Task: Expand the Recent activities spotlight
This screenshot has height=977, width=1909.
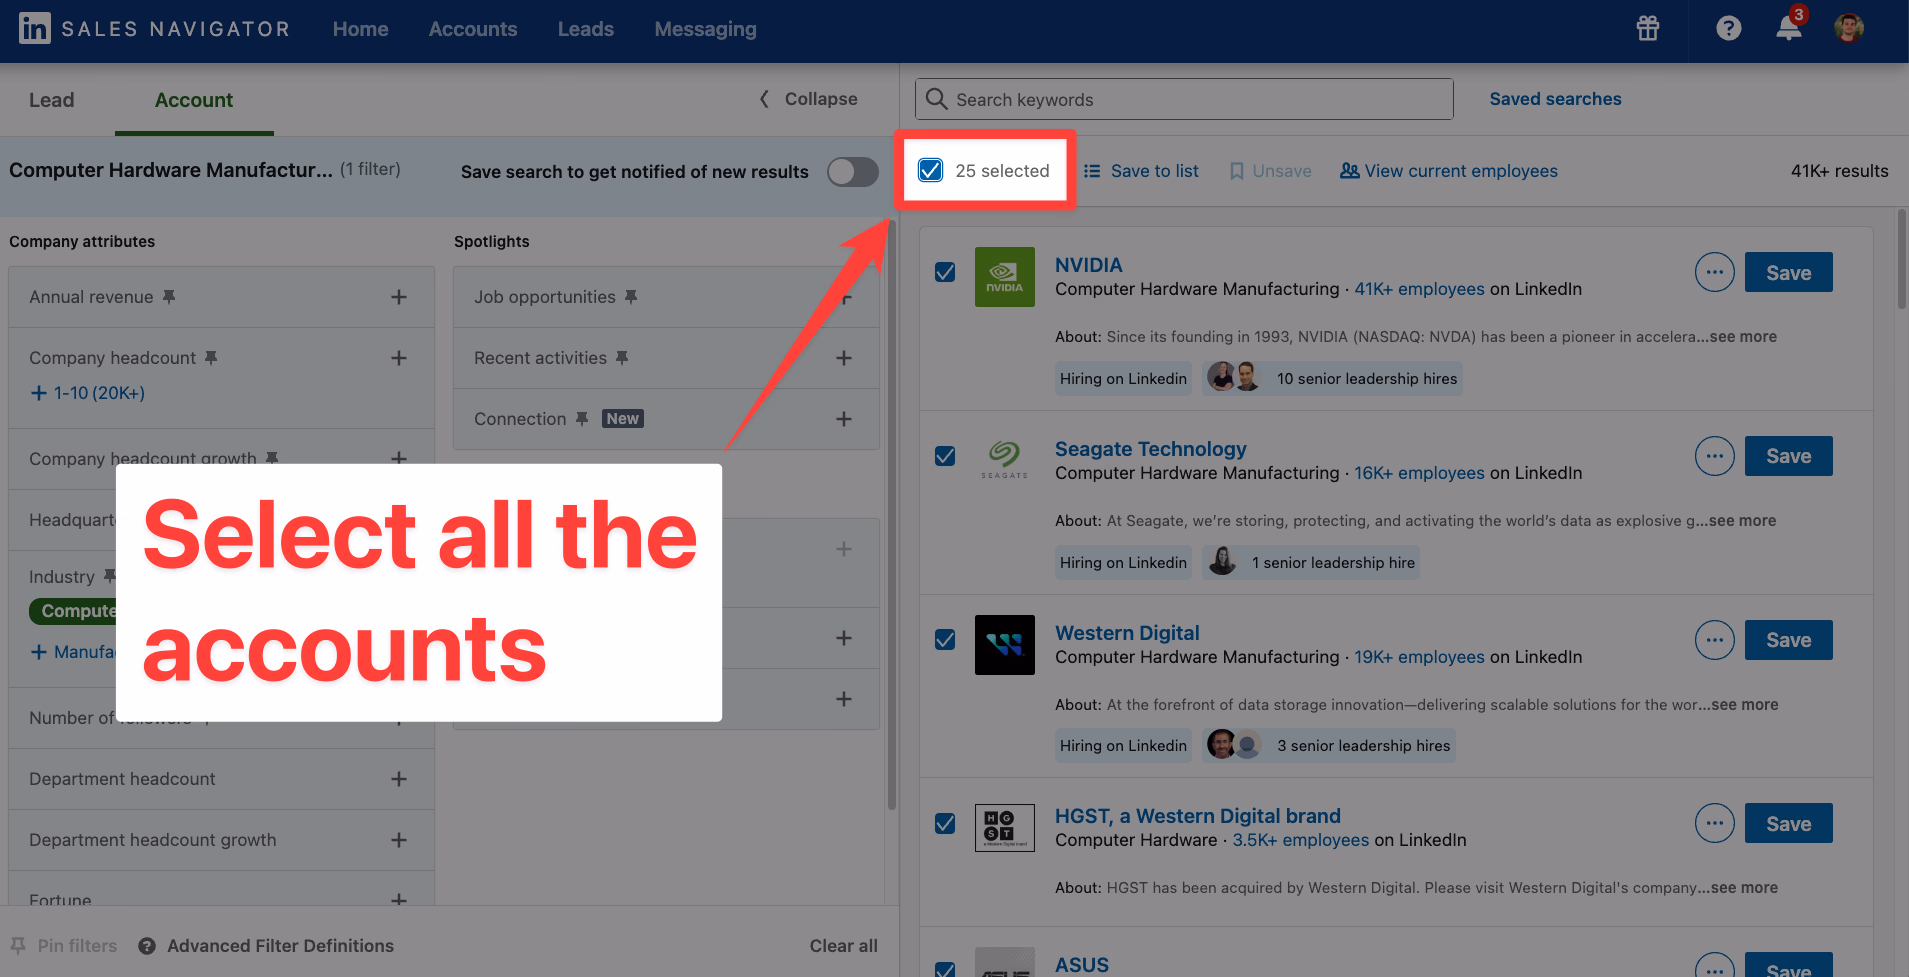Action: [x=844, y=358]
